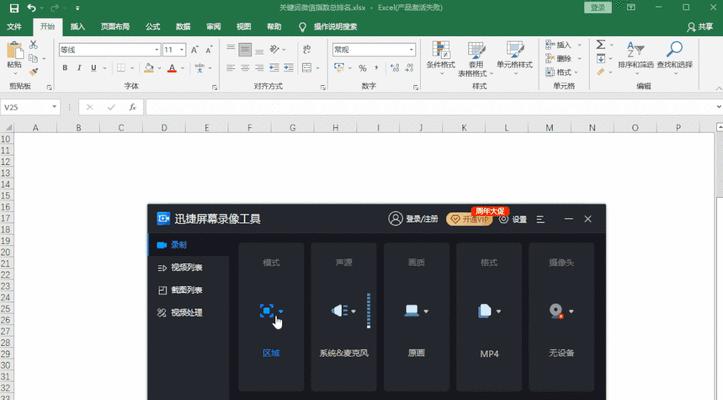Viewport: 723px width, 400px height.
Task: Open recorder 设置 settings
Action: 513,219
